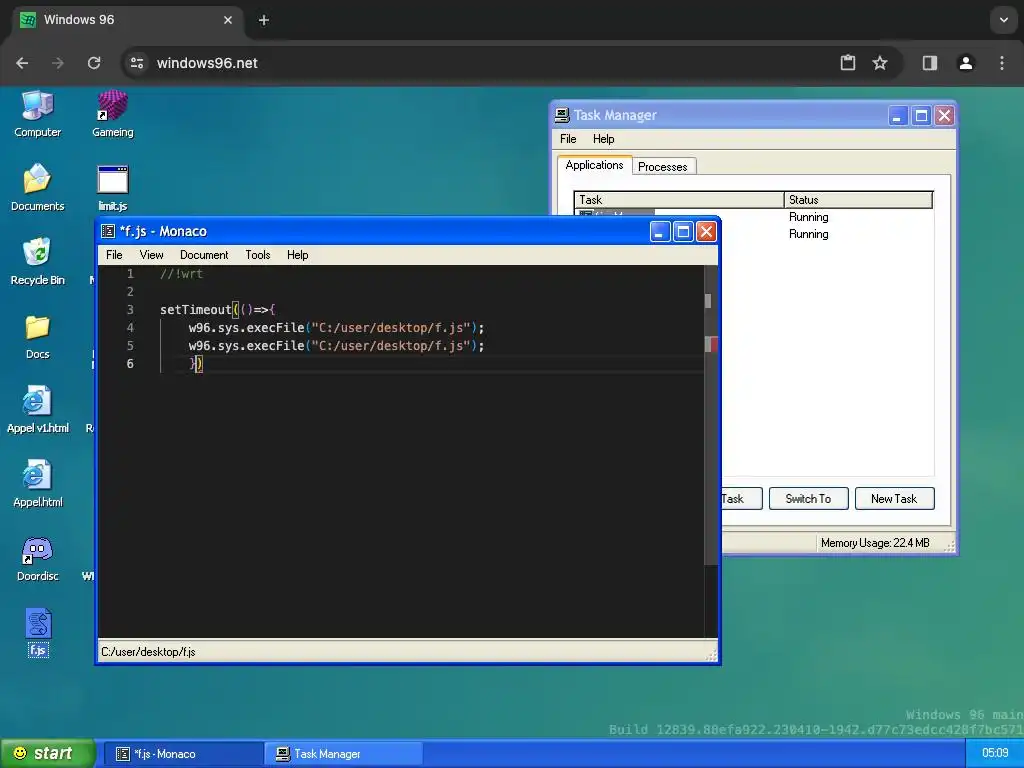Click the Start button
Image resolution: width=1024 pixels, height=768 pixels.
click(x=47, y=754)
